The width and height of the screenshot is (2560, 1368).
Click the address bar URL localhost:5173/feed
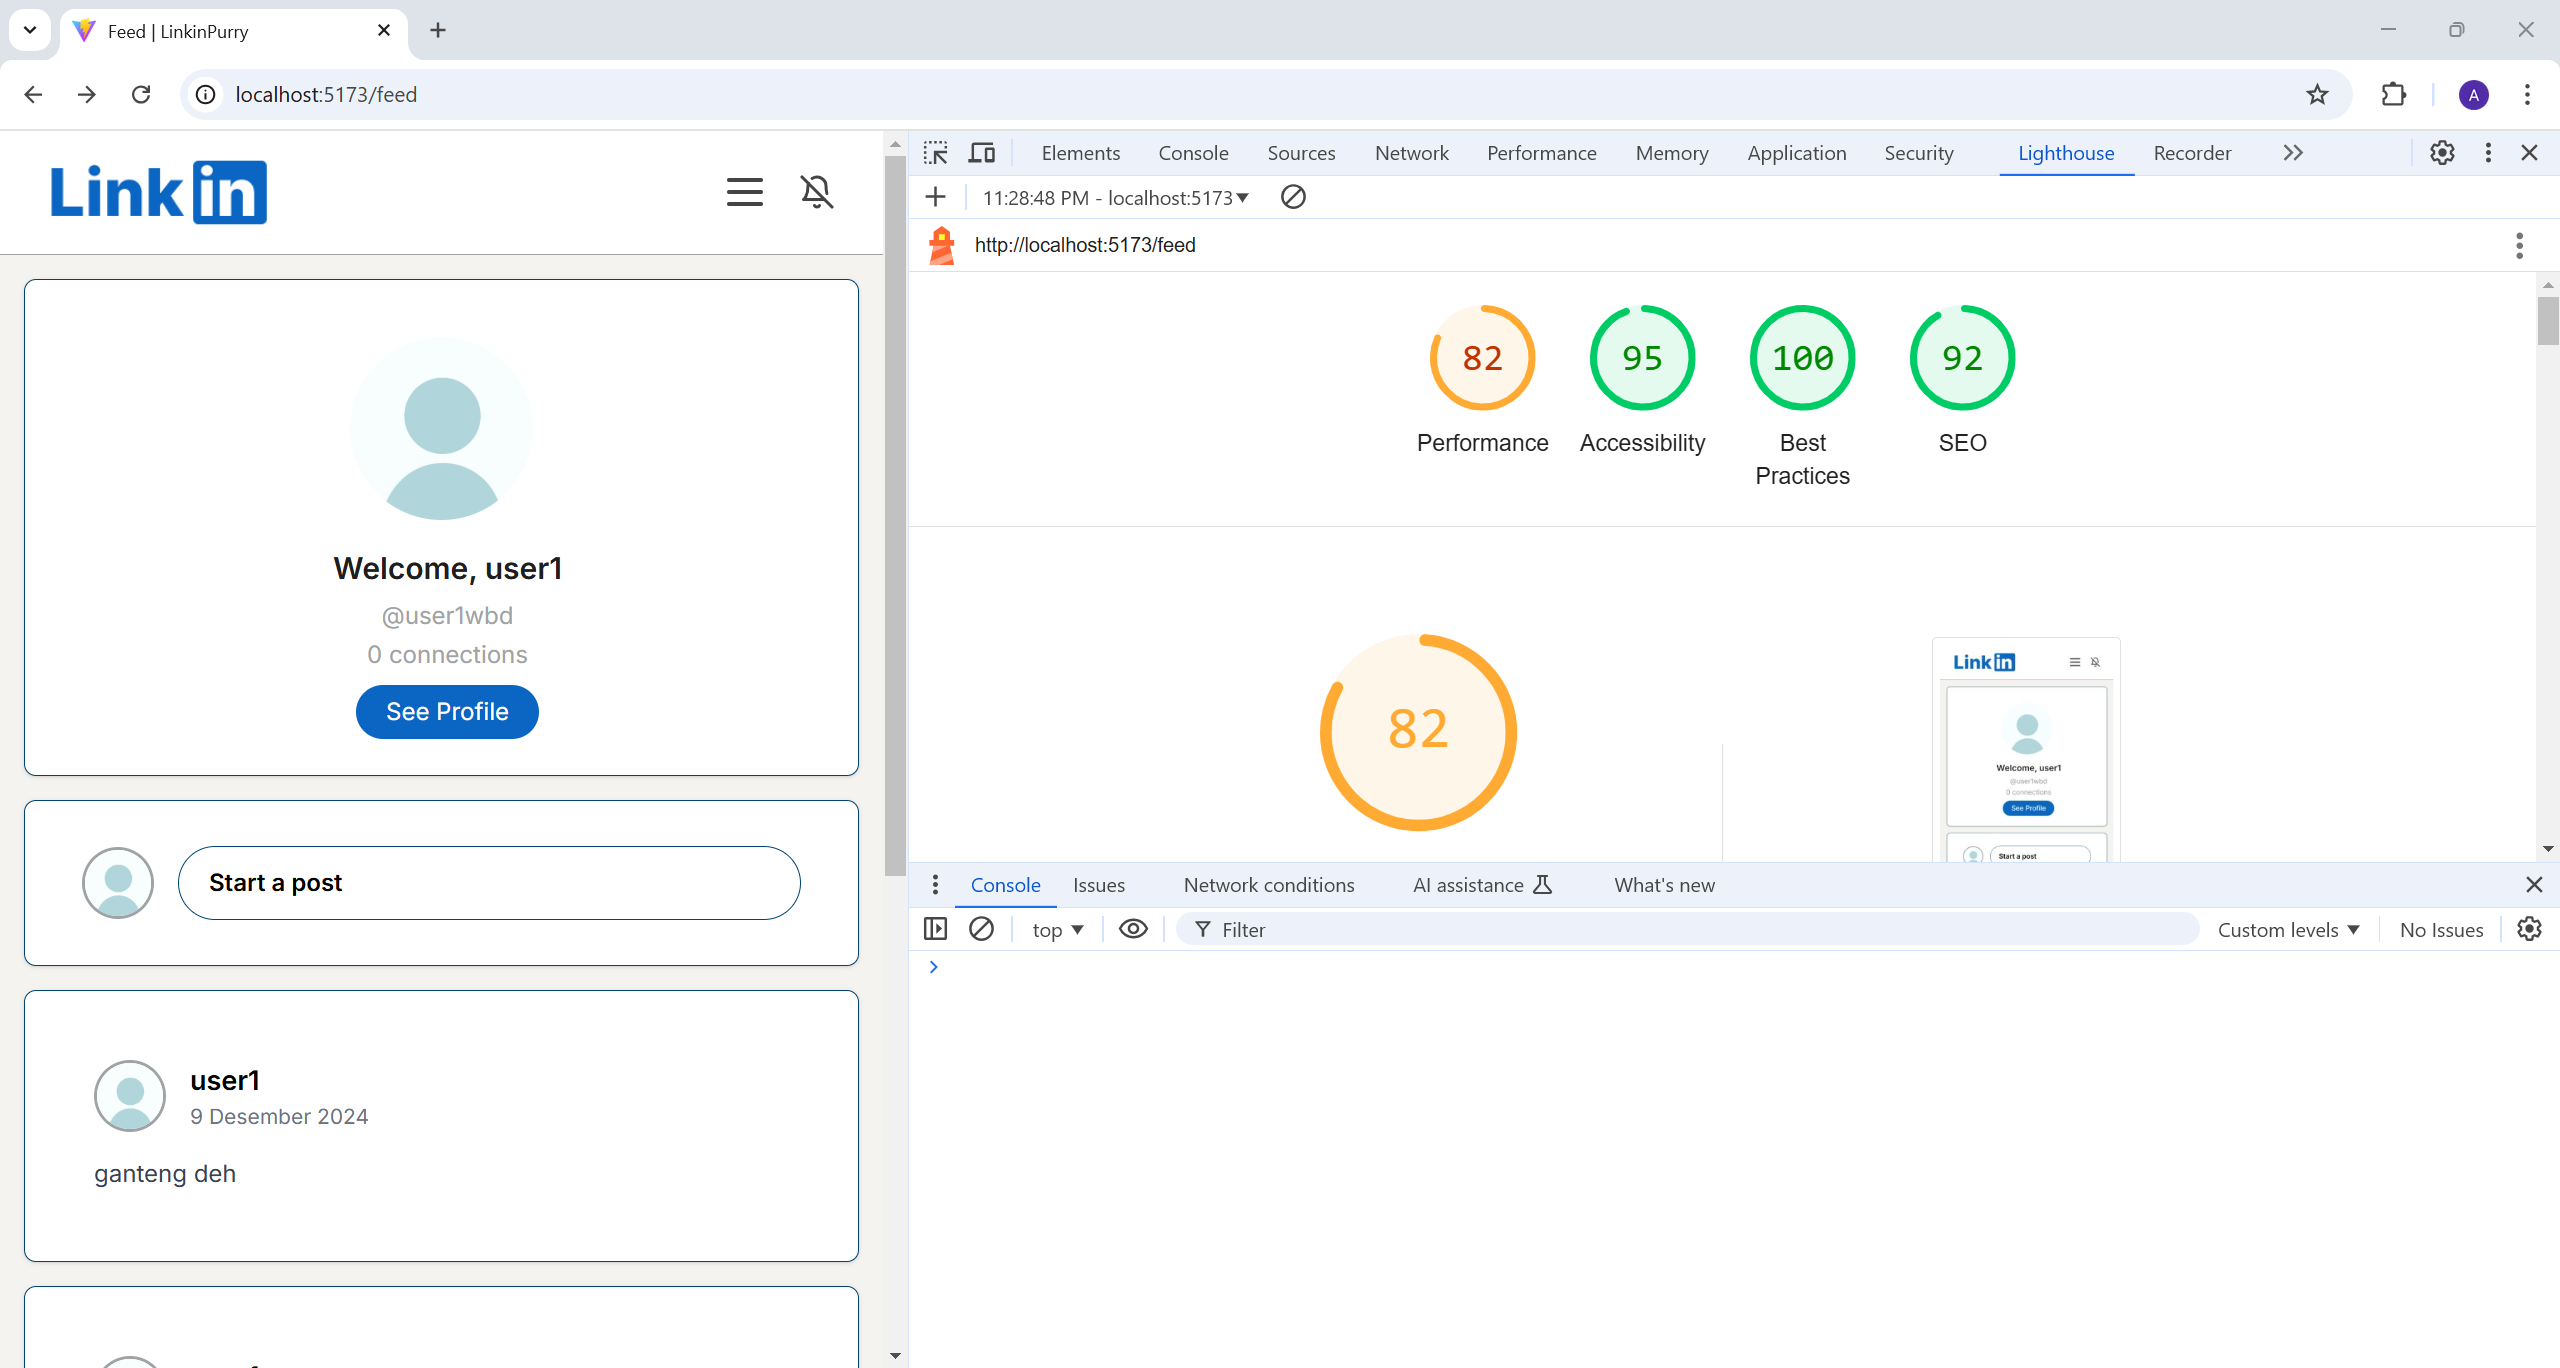(x=326, y=95)
